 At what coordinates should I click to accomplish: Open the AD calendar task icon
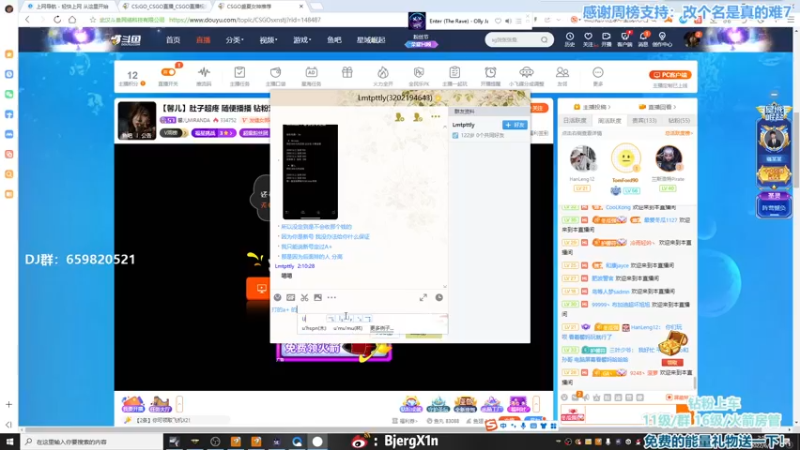[311, 72]
